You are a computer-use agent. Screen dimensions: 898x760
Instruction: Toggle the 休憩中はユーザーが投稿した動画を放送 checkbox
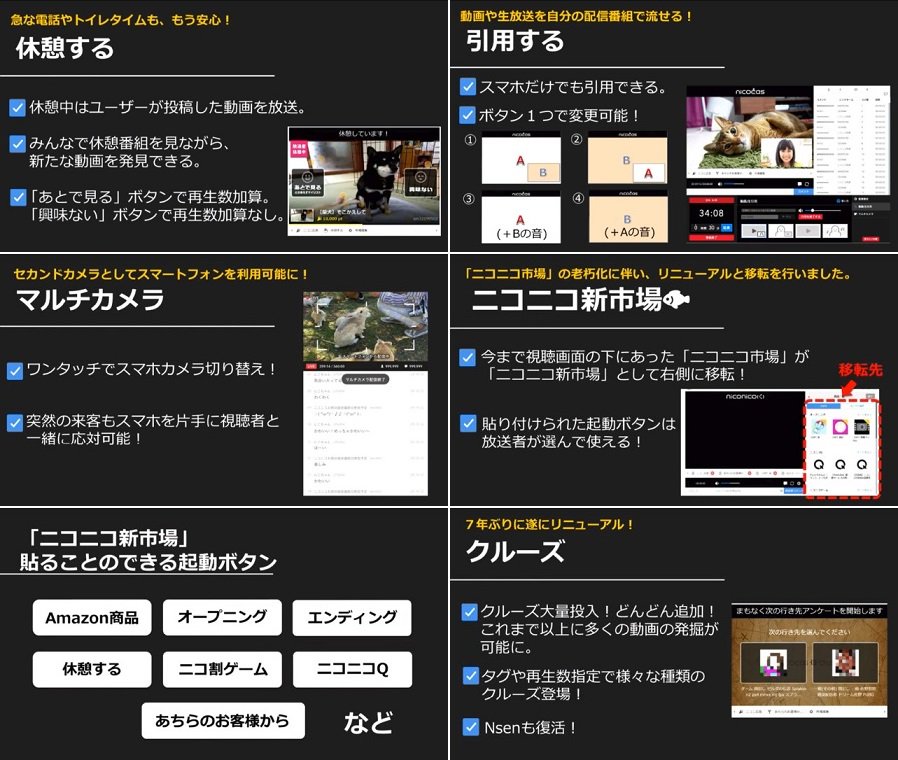tap(18, 108)
